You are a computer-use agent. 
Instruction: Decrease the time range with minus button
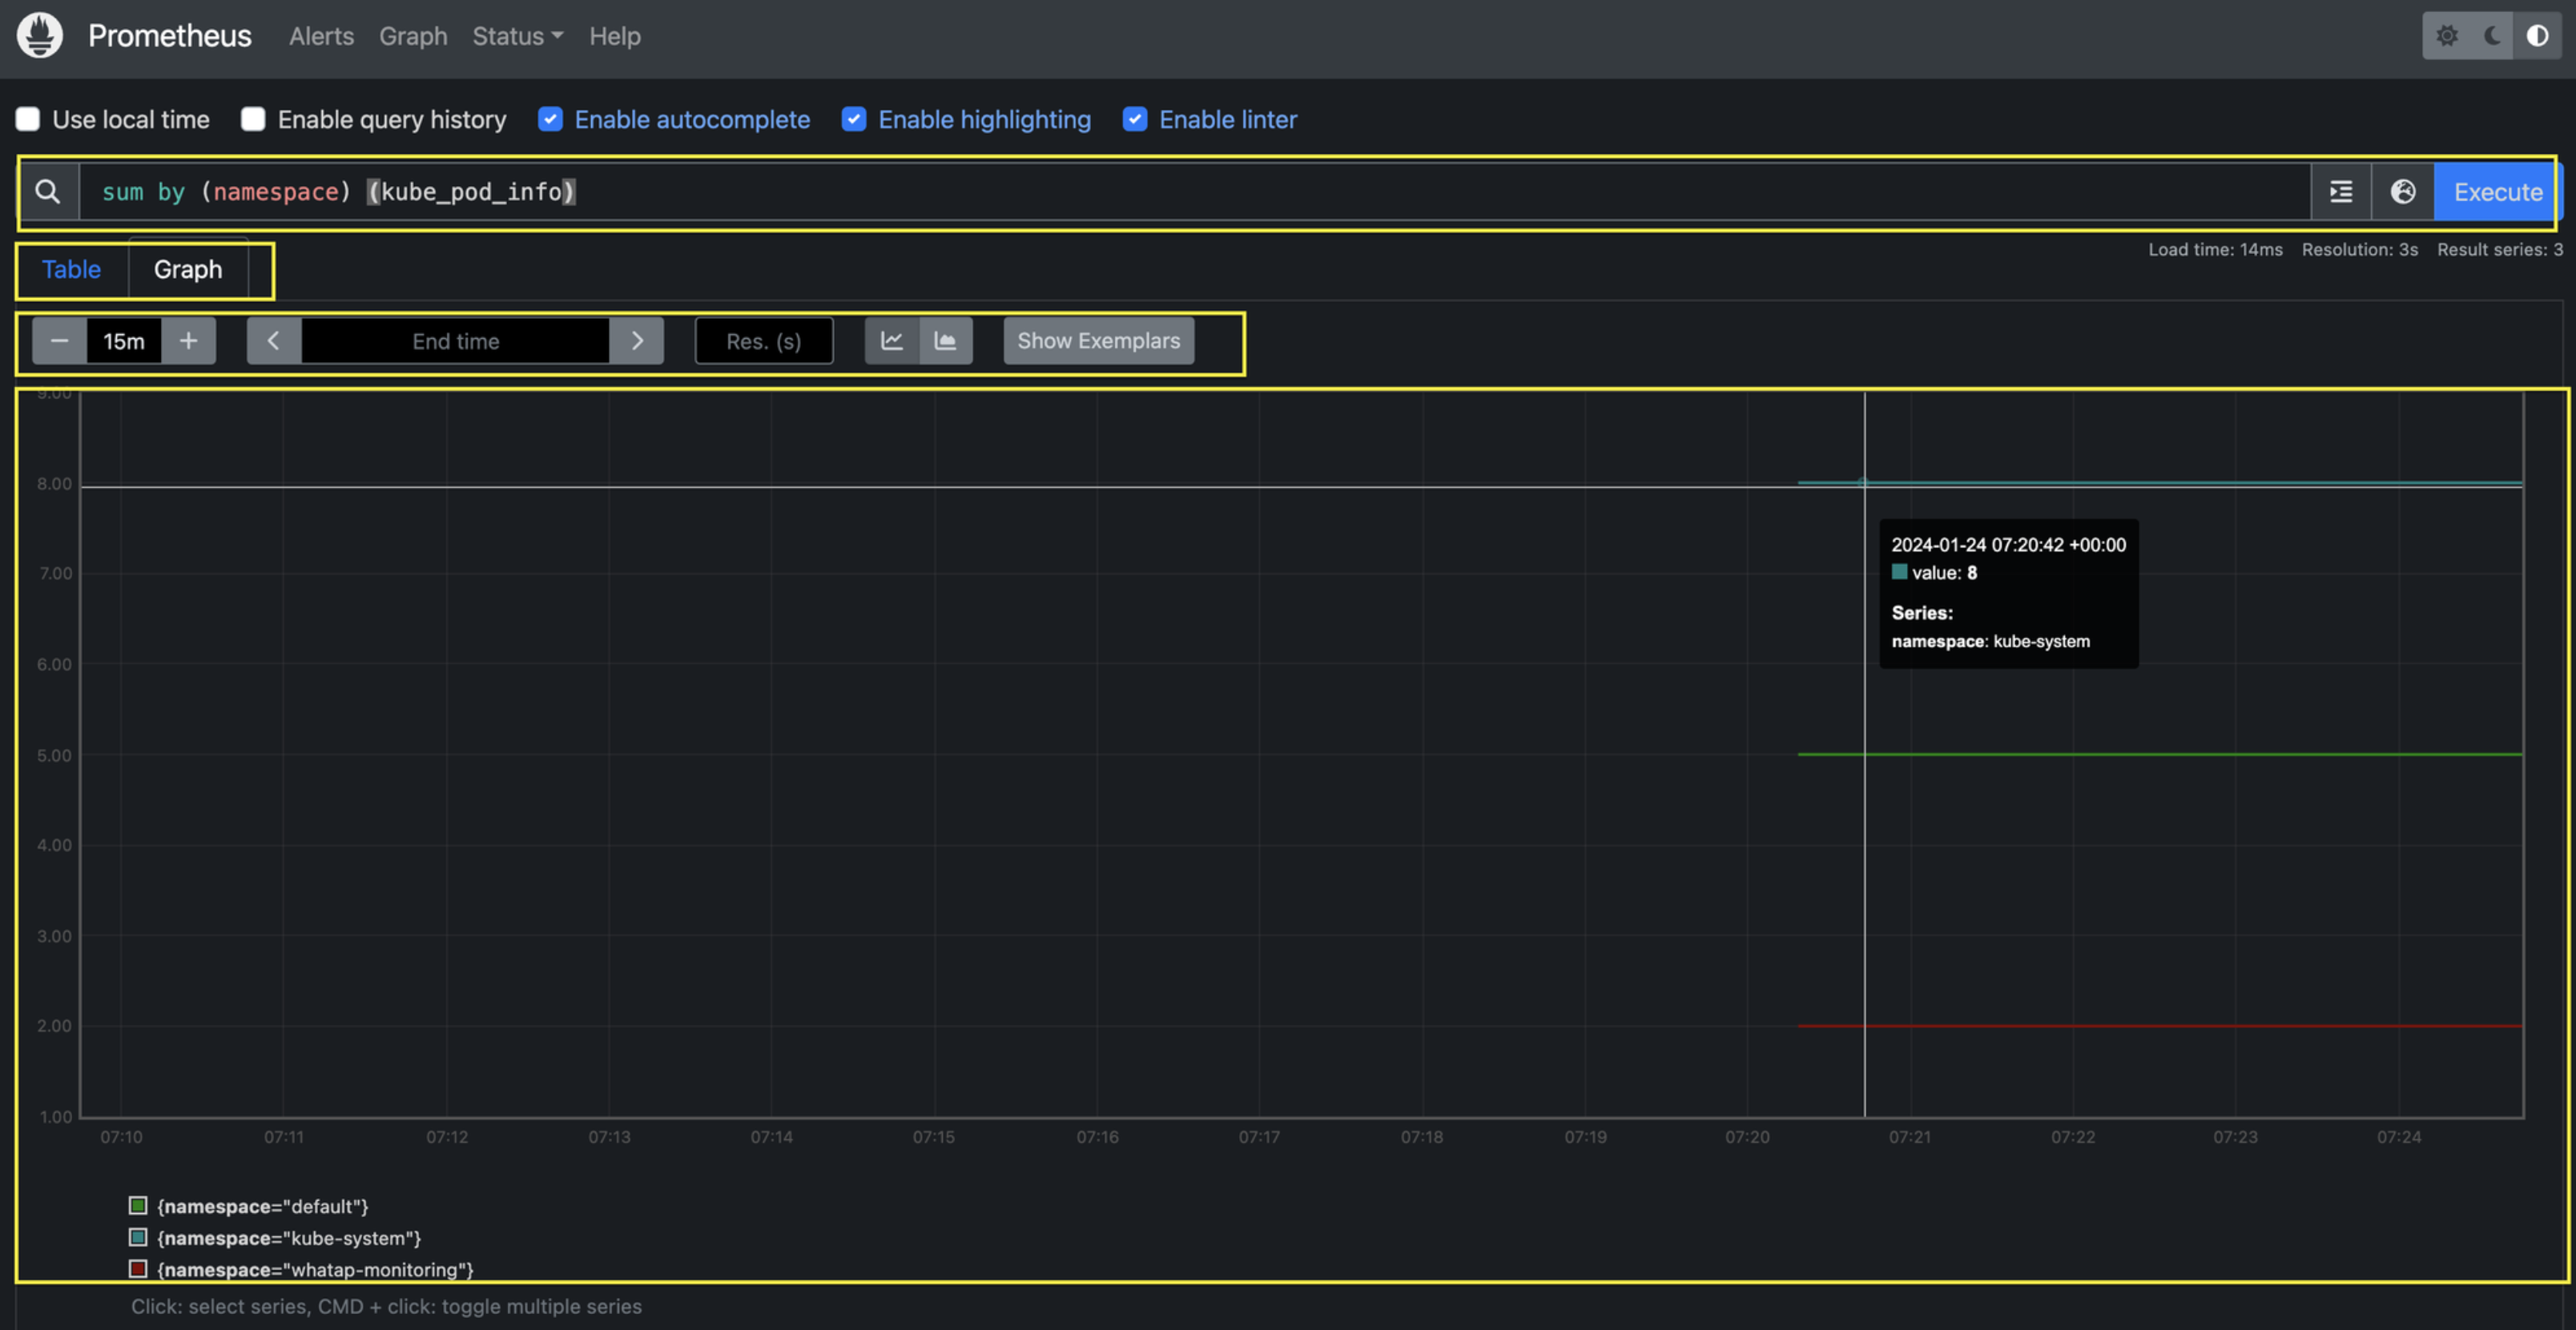(59, 341)
